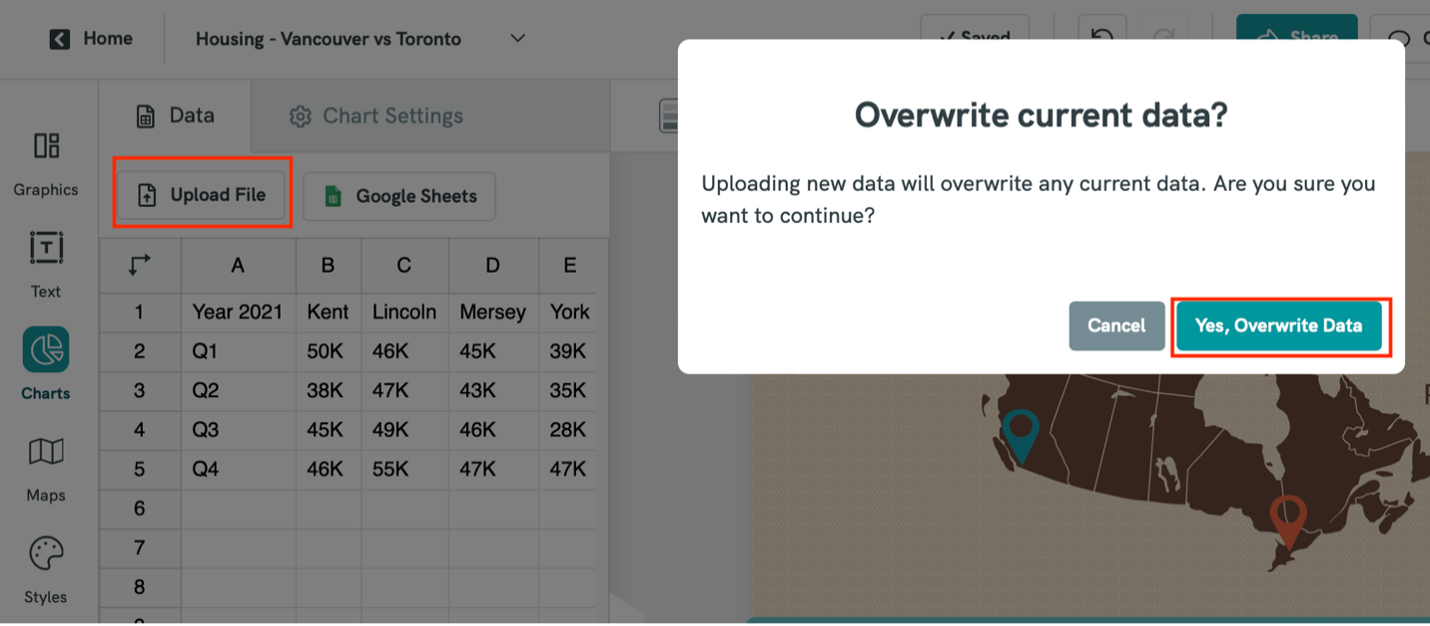Confirm with Yes, Overwrite Data
The height and width of the screenshot is (626, 1430).
[1281, 326]
